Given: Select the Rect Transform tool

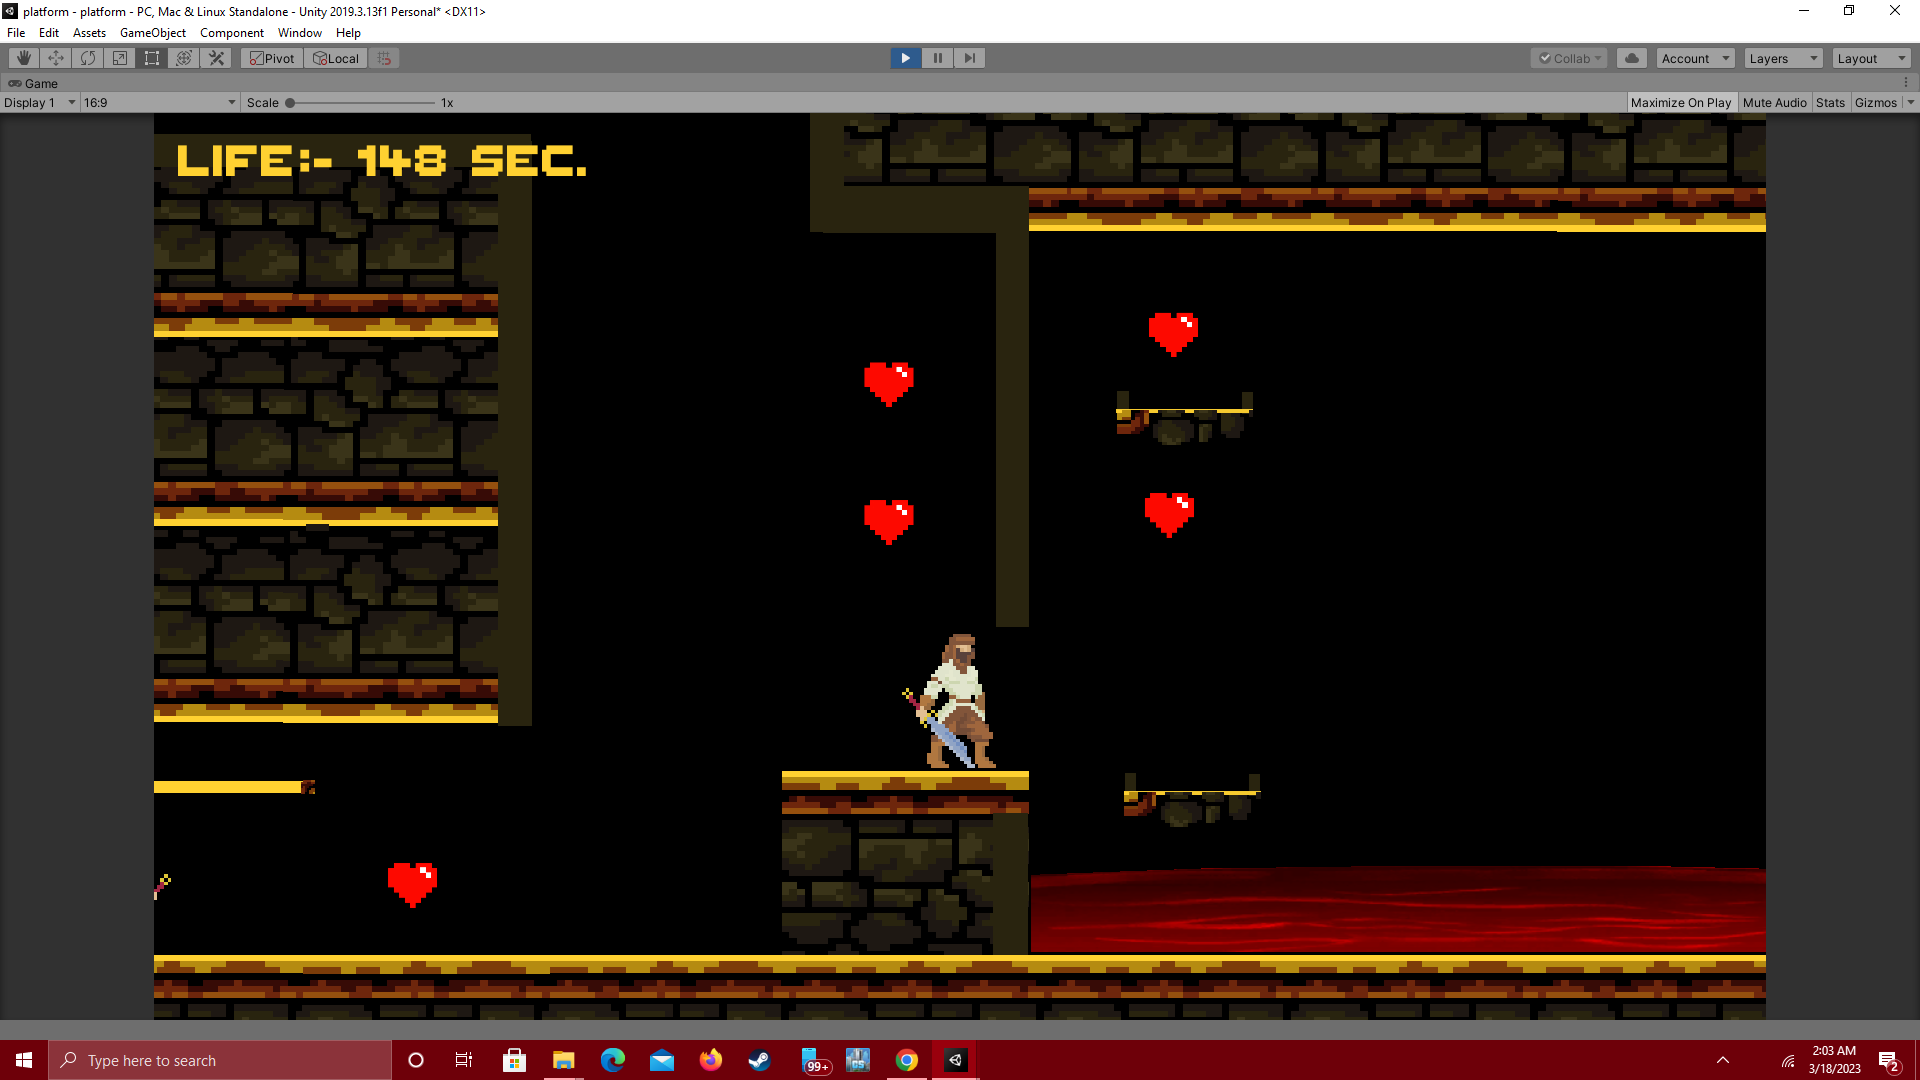Looking at the screenshot, I should (151, 58).
